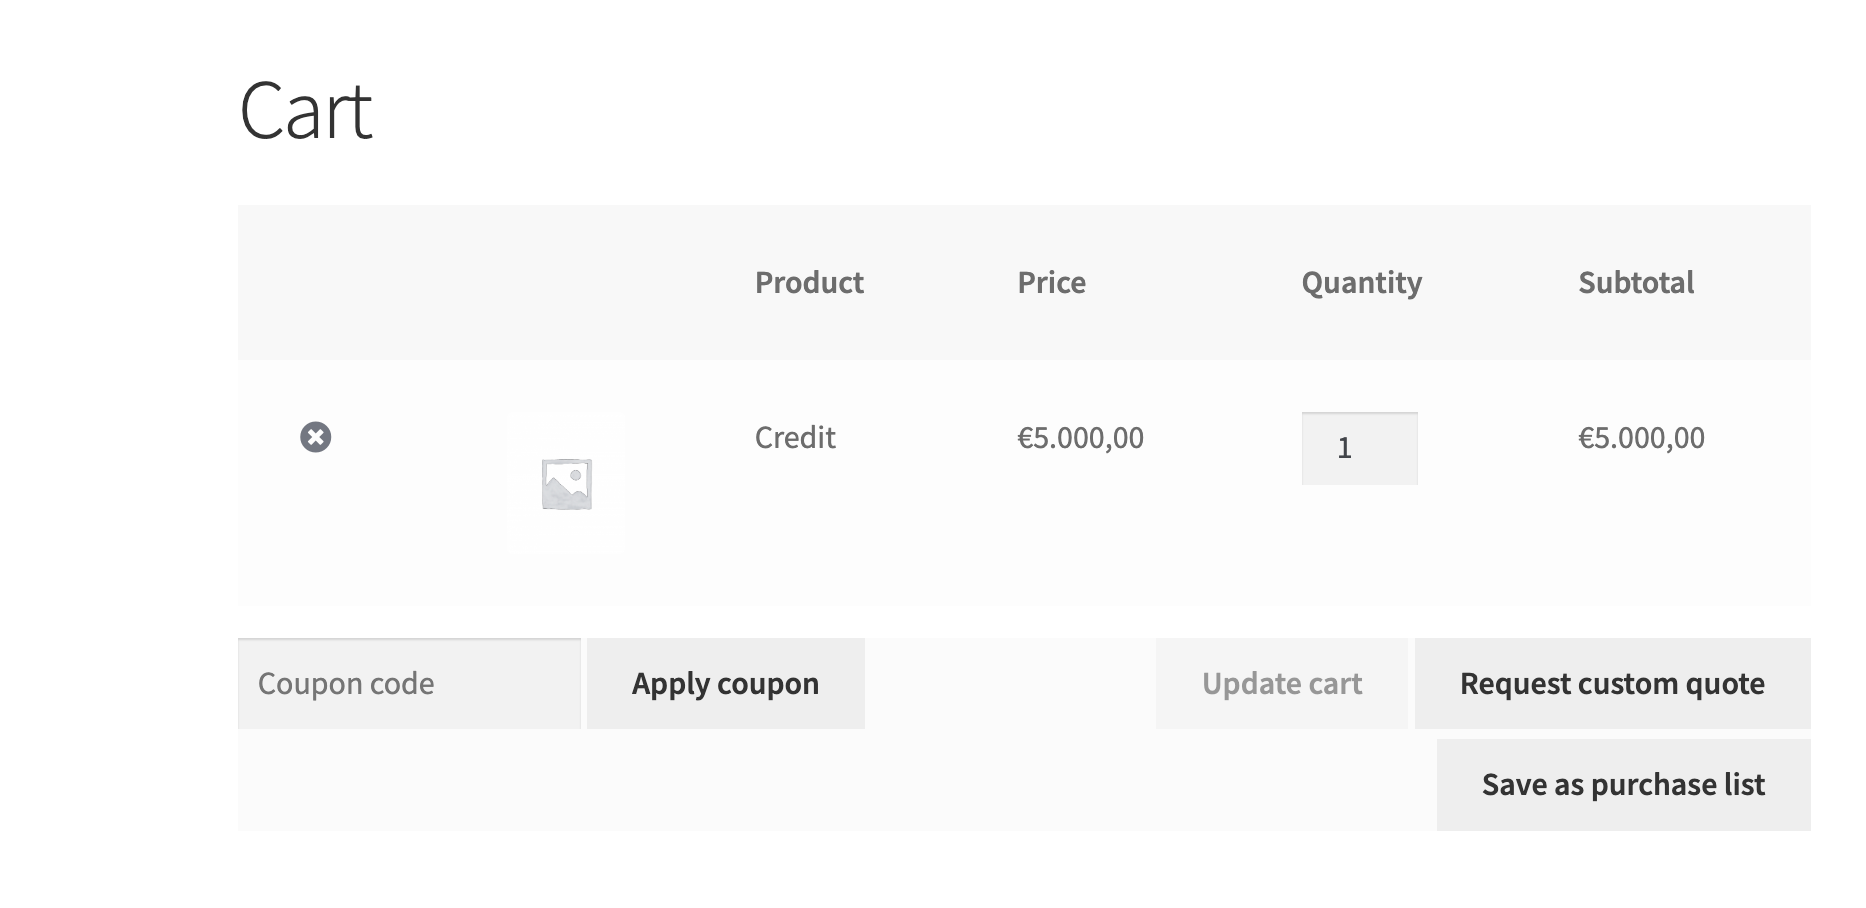This screenshot has height=908, width=1866.
Task: Open the Credit product link
Action: pos(795,437)
